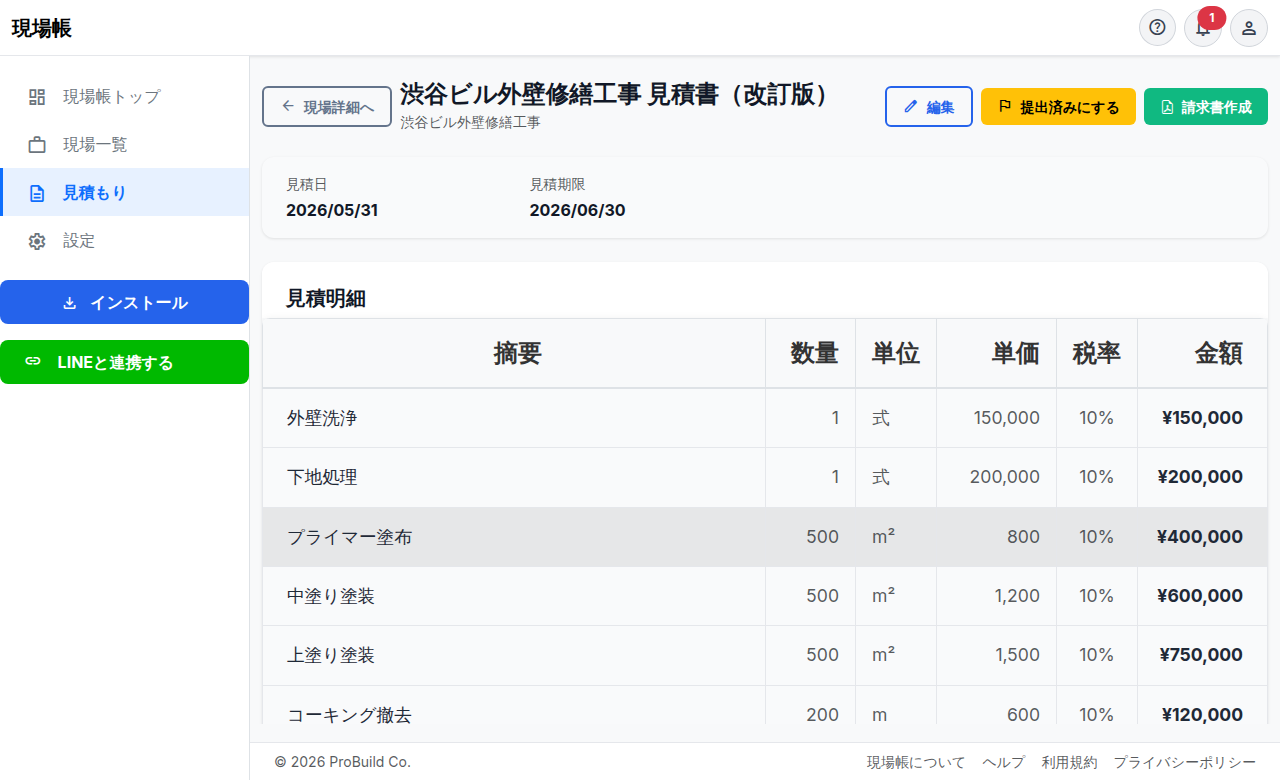Select the 中塗り塗装 row description
This screenshot has height=780, width=1280.
click(331, 596)
